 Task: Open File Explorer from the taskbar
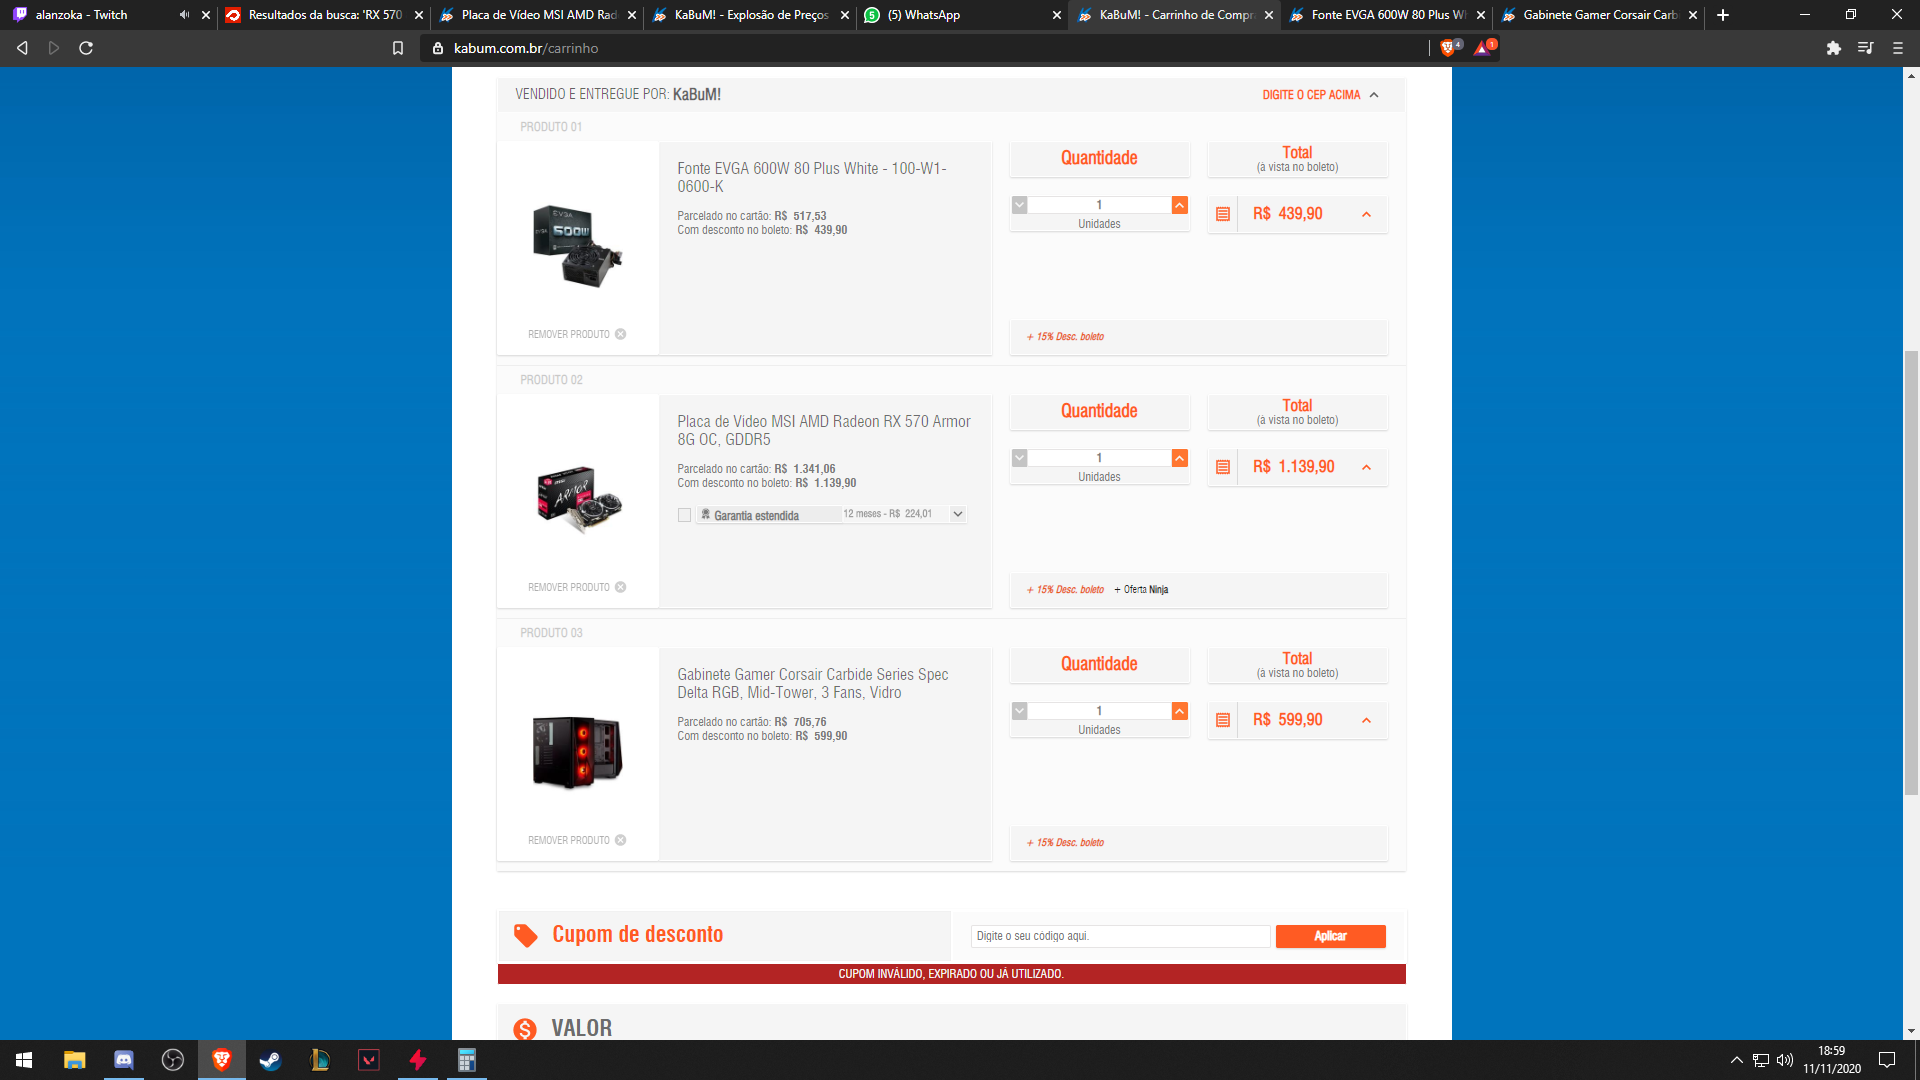(75, 1060)
